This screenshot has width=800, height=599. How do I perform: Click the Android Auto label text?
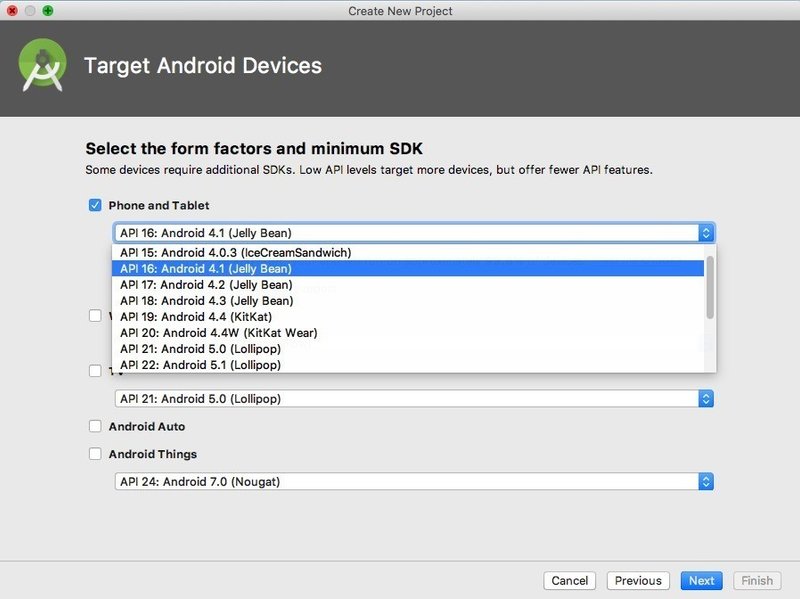click(147, 426)
